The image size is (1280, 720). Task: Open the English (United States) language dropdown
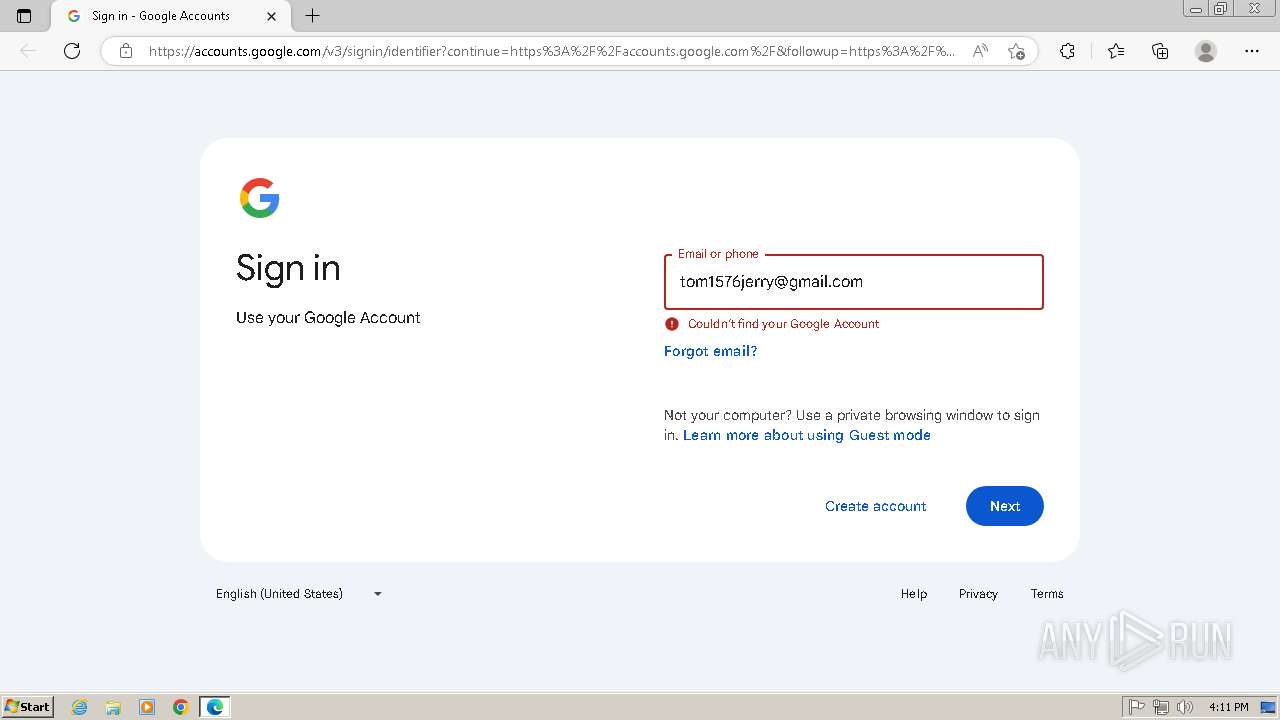coord(299,594)
